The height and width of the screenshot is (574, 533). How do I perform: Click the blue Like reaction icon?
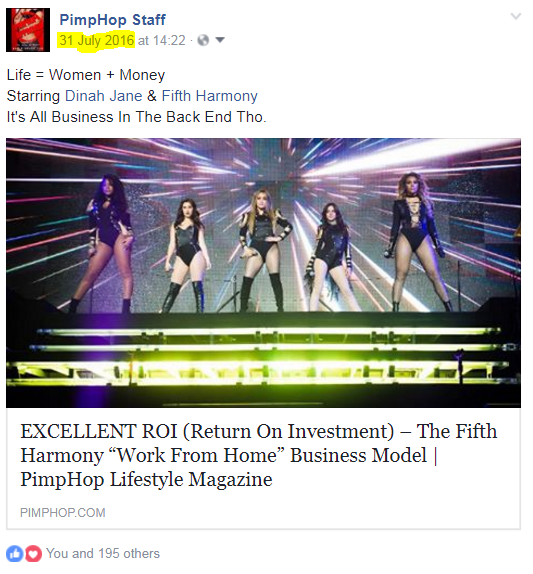pyautogui.click(x=15, y=554)
